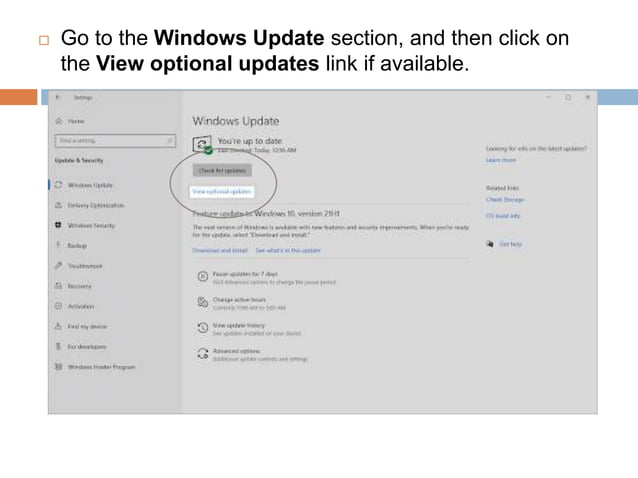Open the Delivery Optimization sidebar item
The height and width of the screenshot is (478, 638).
[x=96, y=205]
